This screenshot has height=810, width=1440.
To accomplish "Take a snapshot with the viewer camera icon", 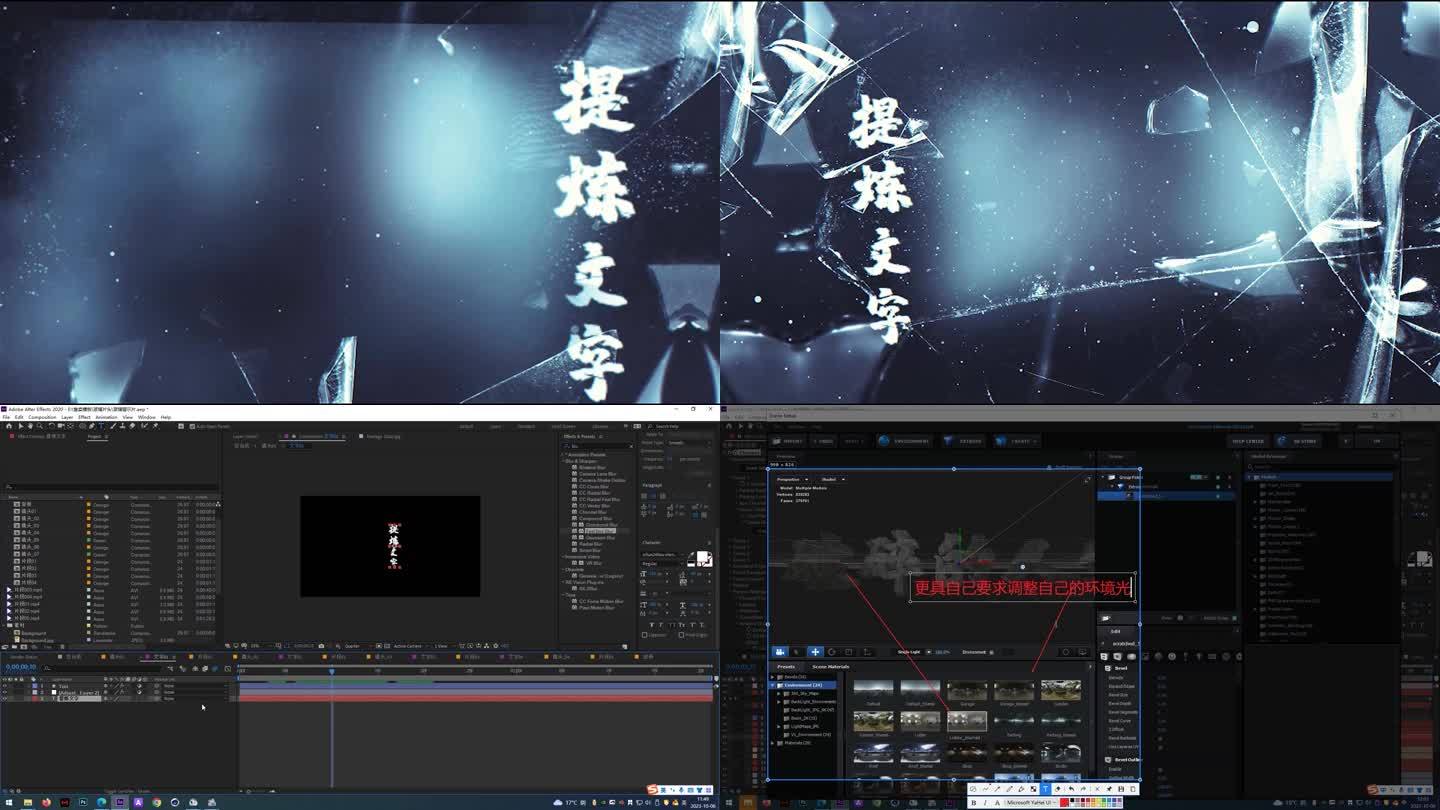I will (321, 646).
